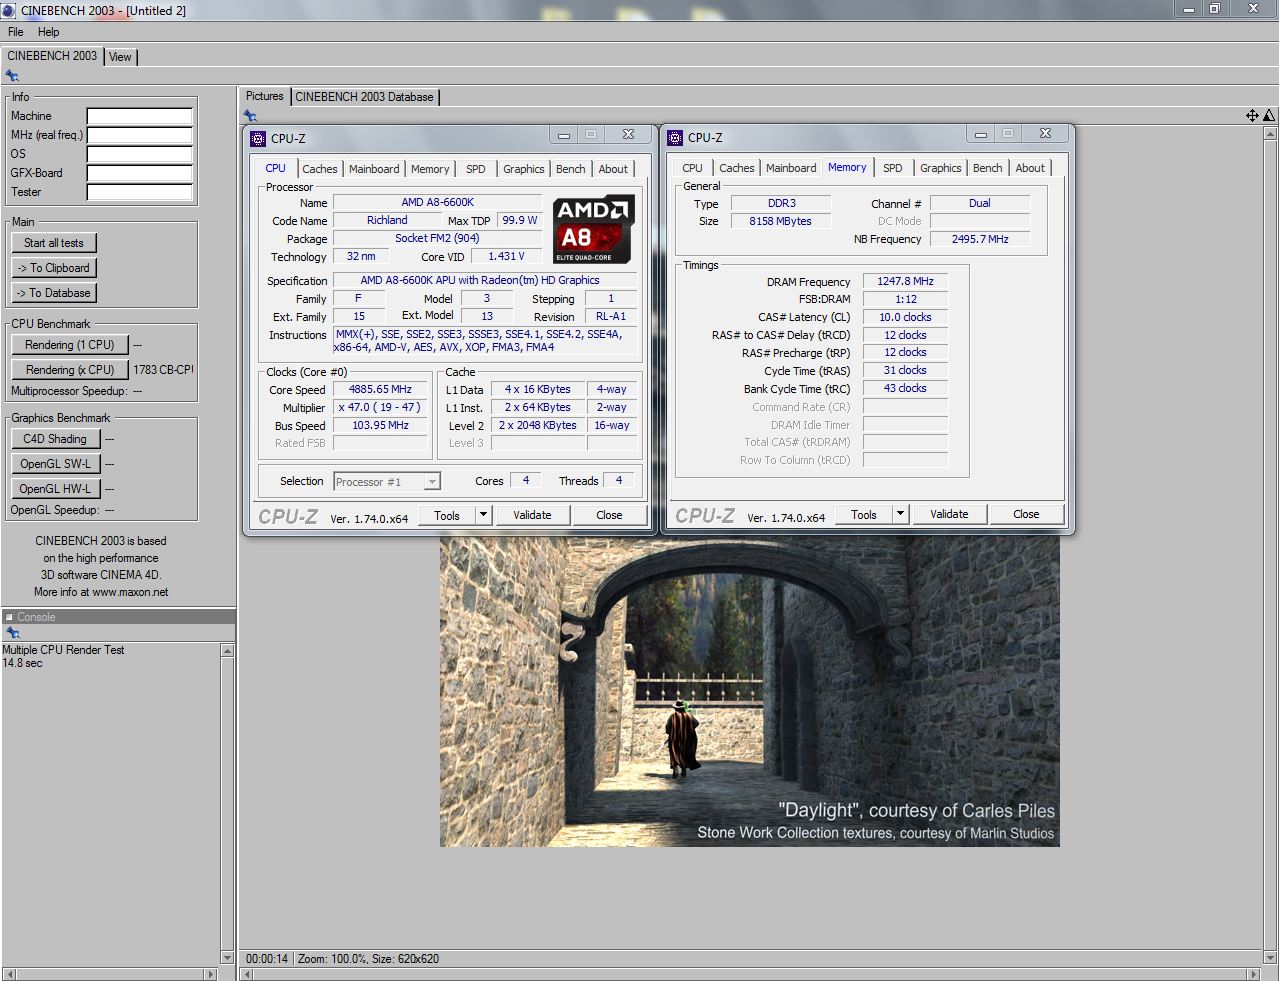Open About tab in left CPU-Z window
This screenshot has height=981, width=1279.
pos(613,169)
